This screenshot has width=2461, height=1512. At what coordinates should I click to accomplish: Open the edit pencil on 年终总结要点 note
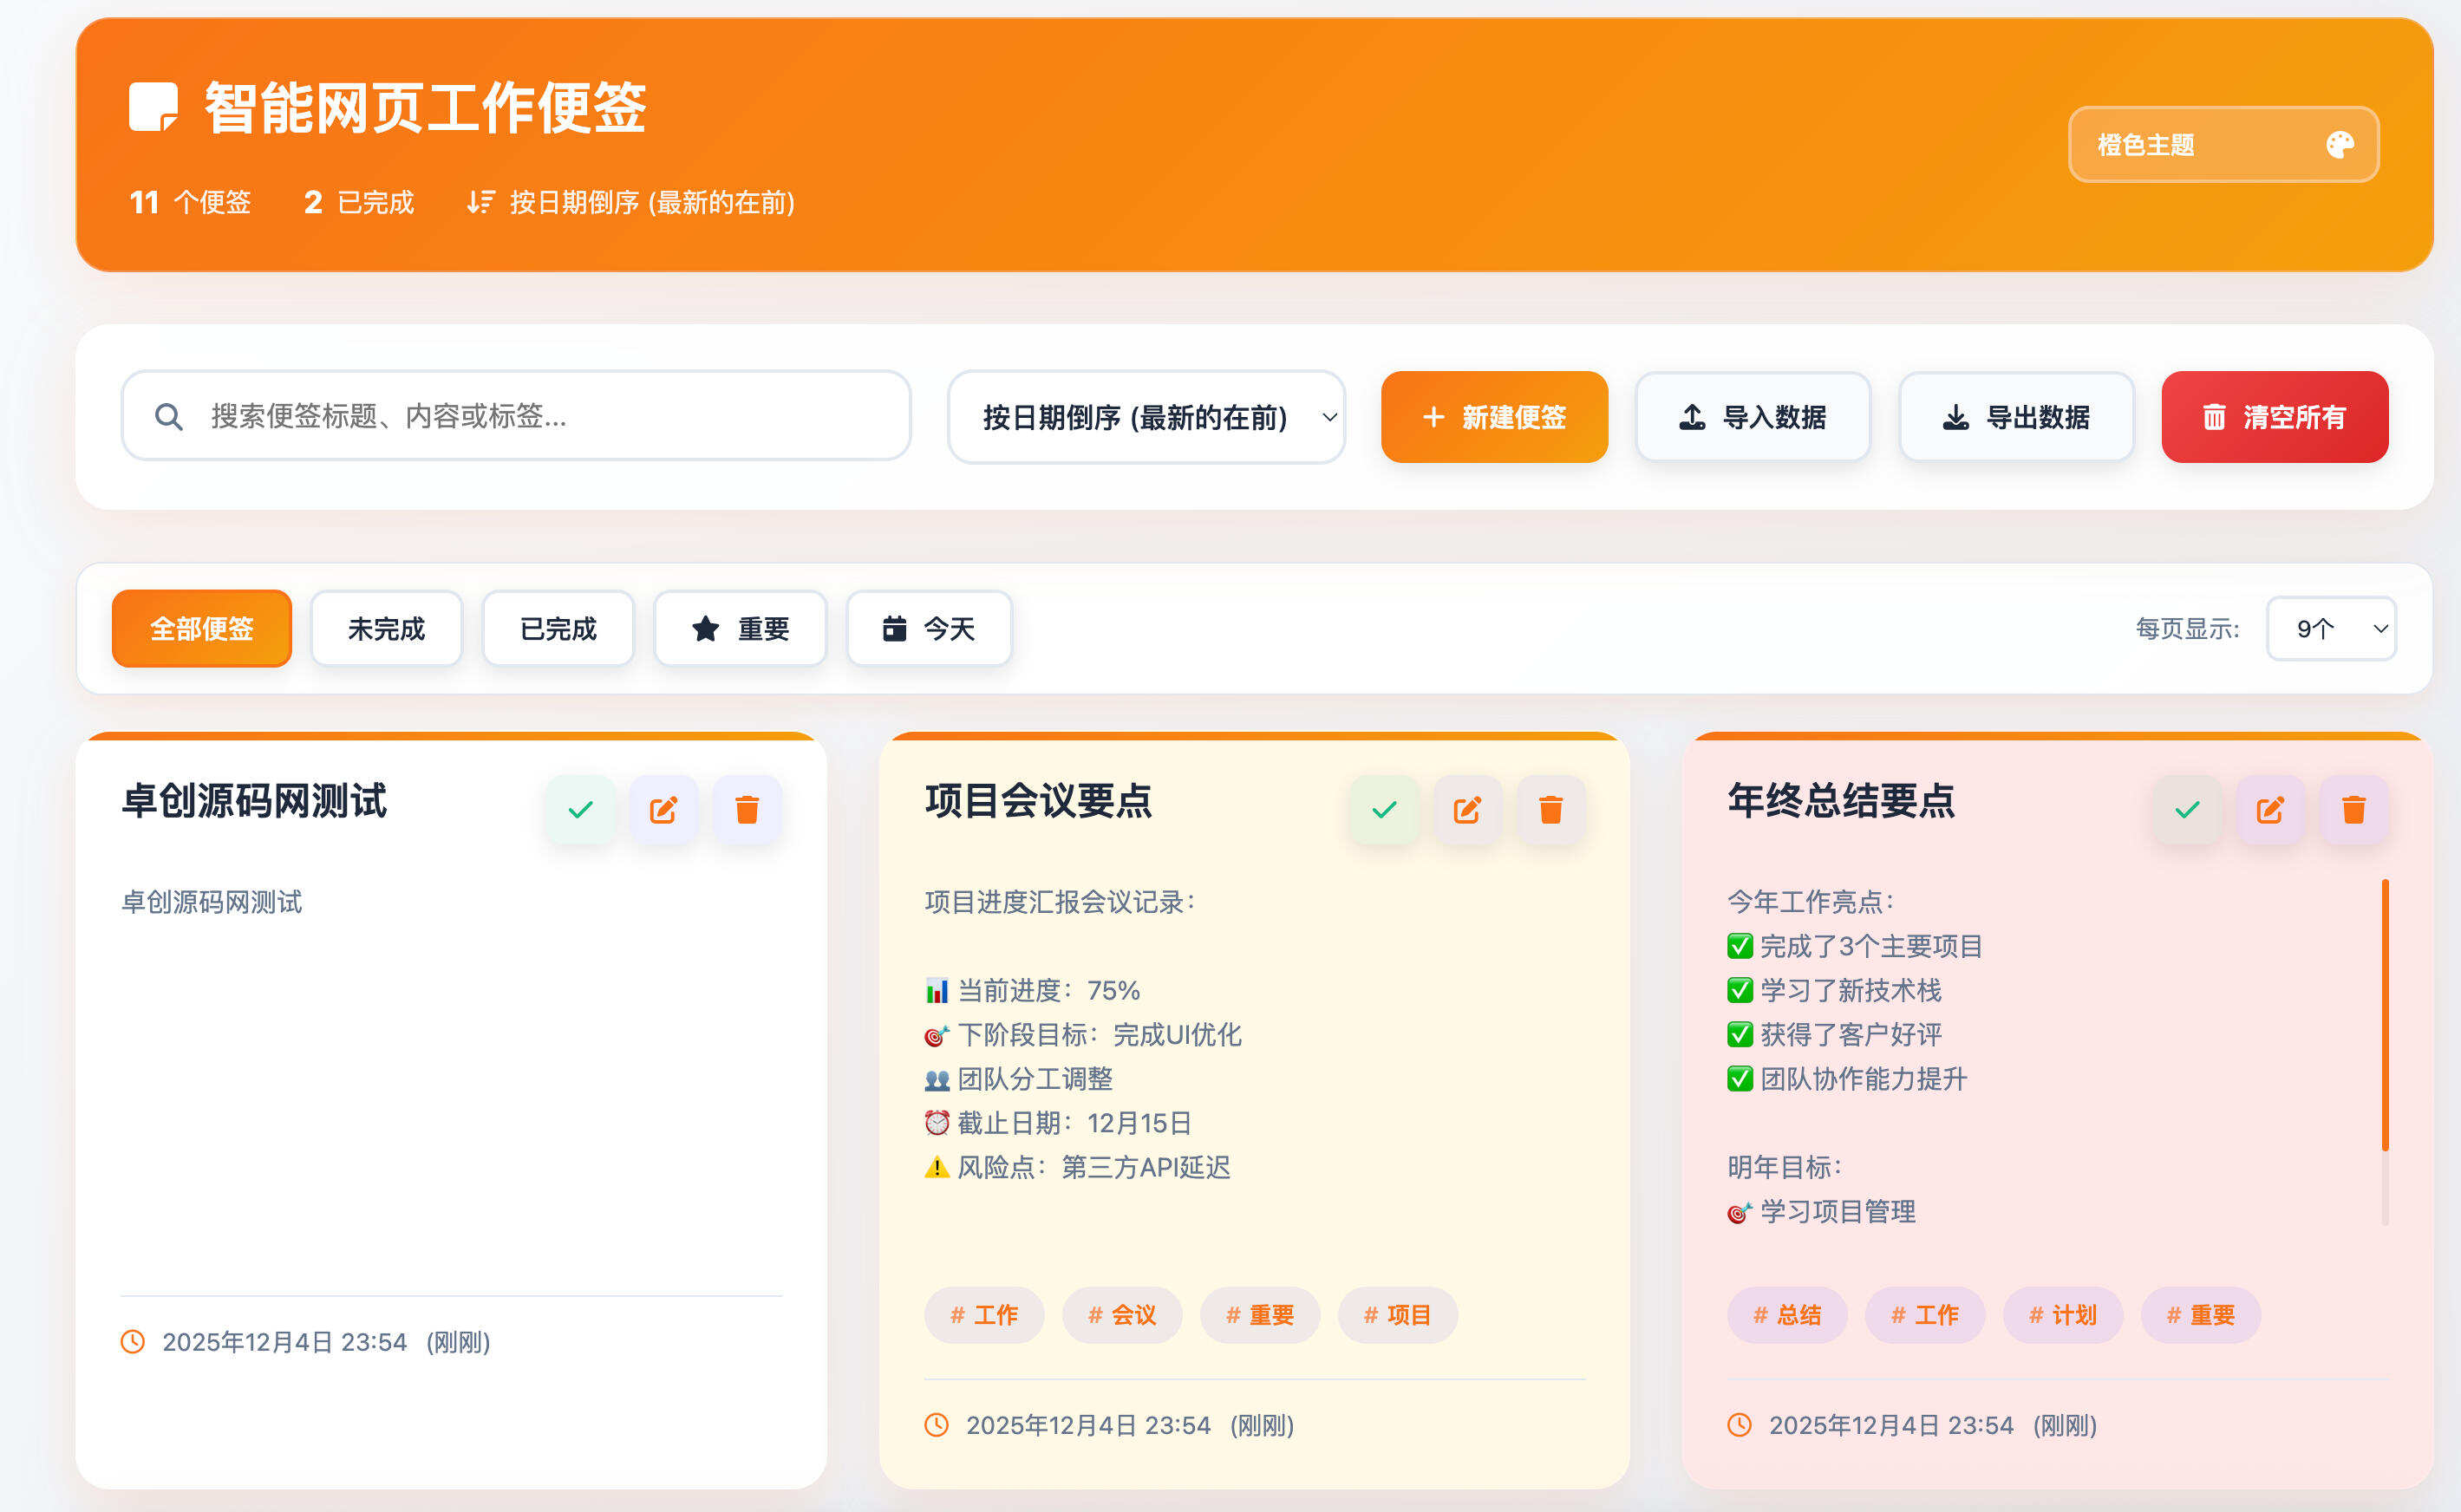[x=2272, y=810]
